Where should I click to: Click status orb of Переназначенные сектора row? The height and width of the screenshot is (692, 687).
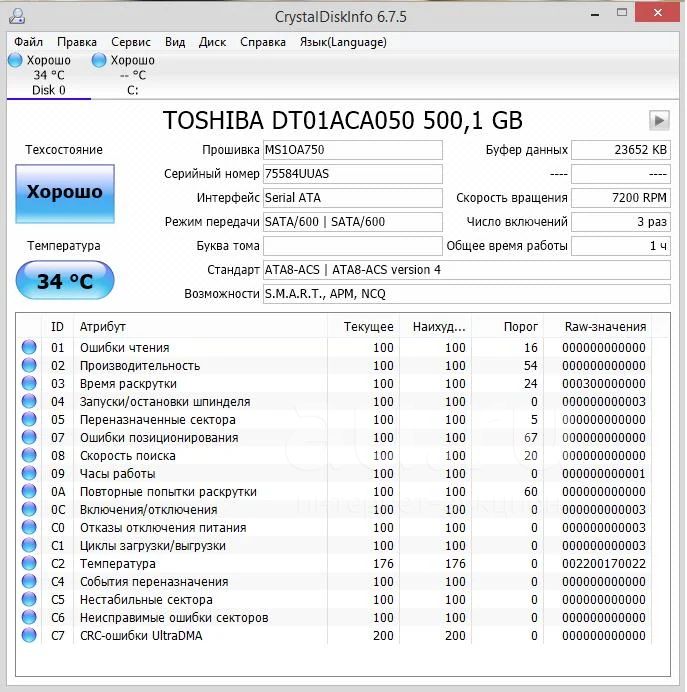(x=29, y=419)
